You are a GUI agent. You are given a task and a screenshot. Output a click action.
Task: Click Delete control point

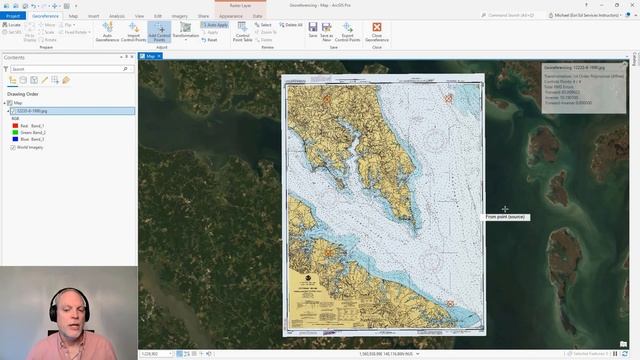click(x=263, y=40)
